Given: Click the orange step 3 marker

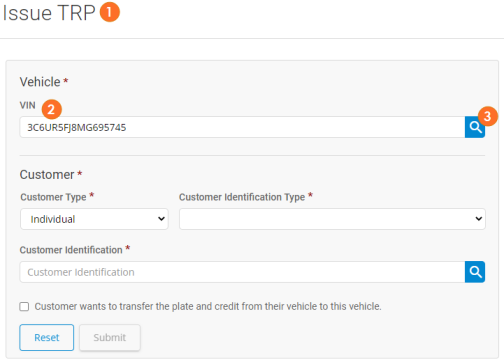Looking at the screenshot, I should (x=488, y=116).
